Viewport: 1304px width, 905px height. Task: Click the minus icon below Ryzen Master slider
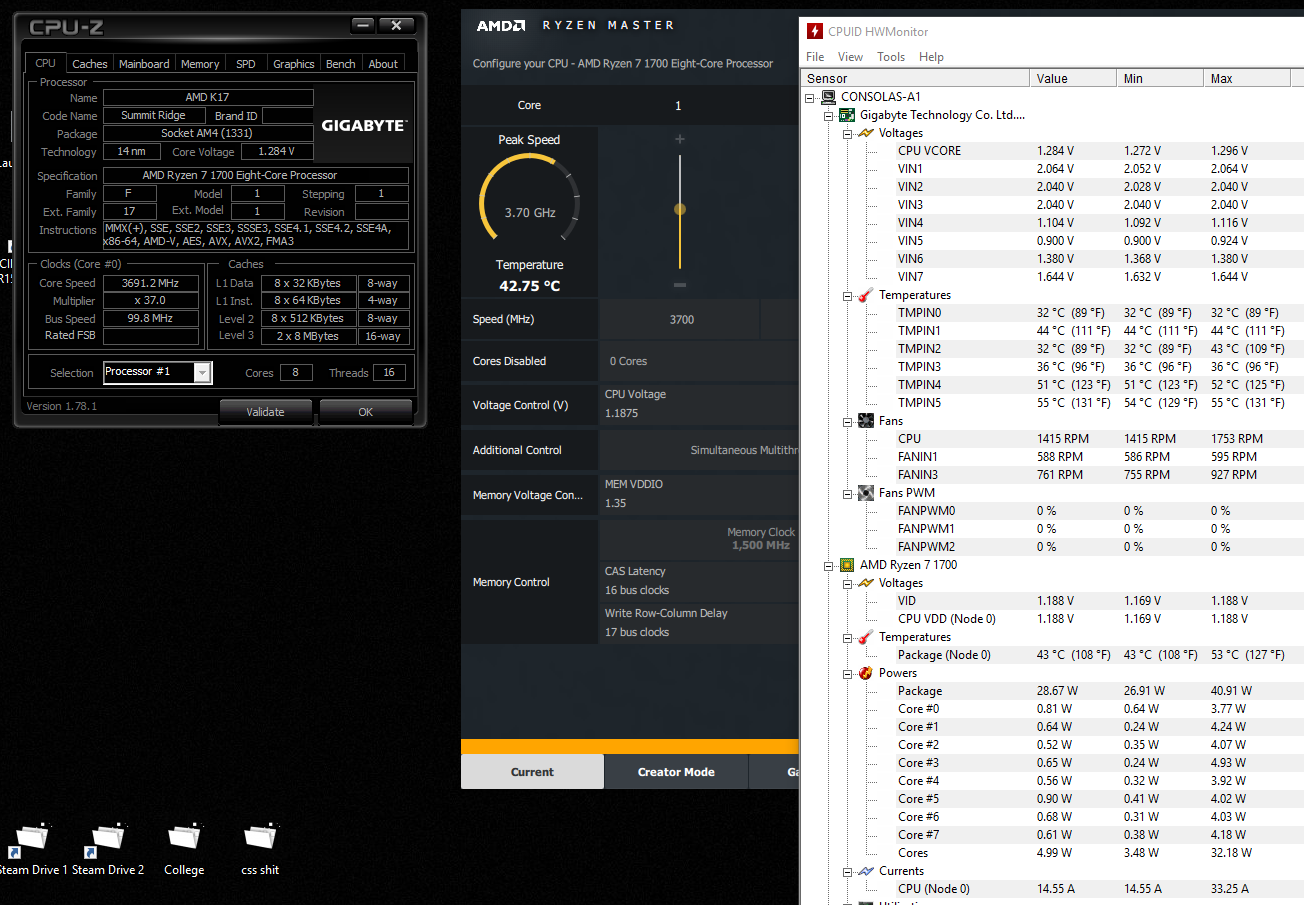pyautogui.click(x=680, y=285)
